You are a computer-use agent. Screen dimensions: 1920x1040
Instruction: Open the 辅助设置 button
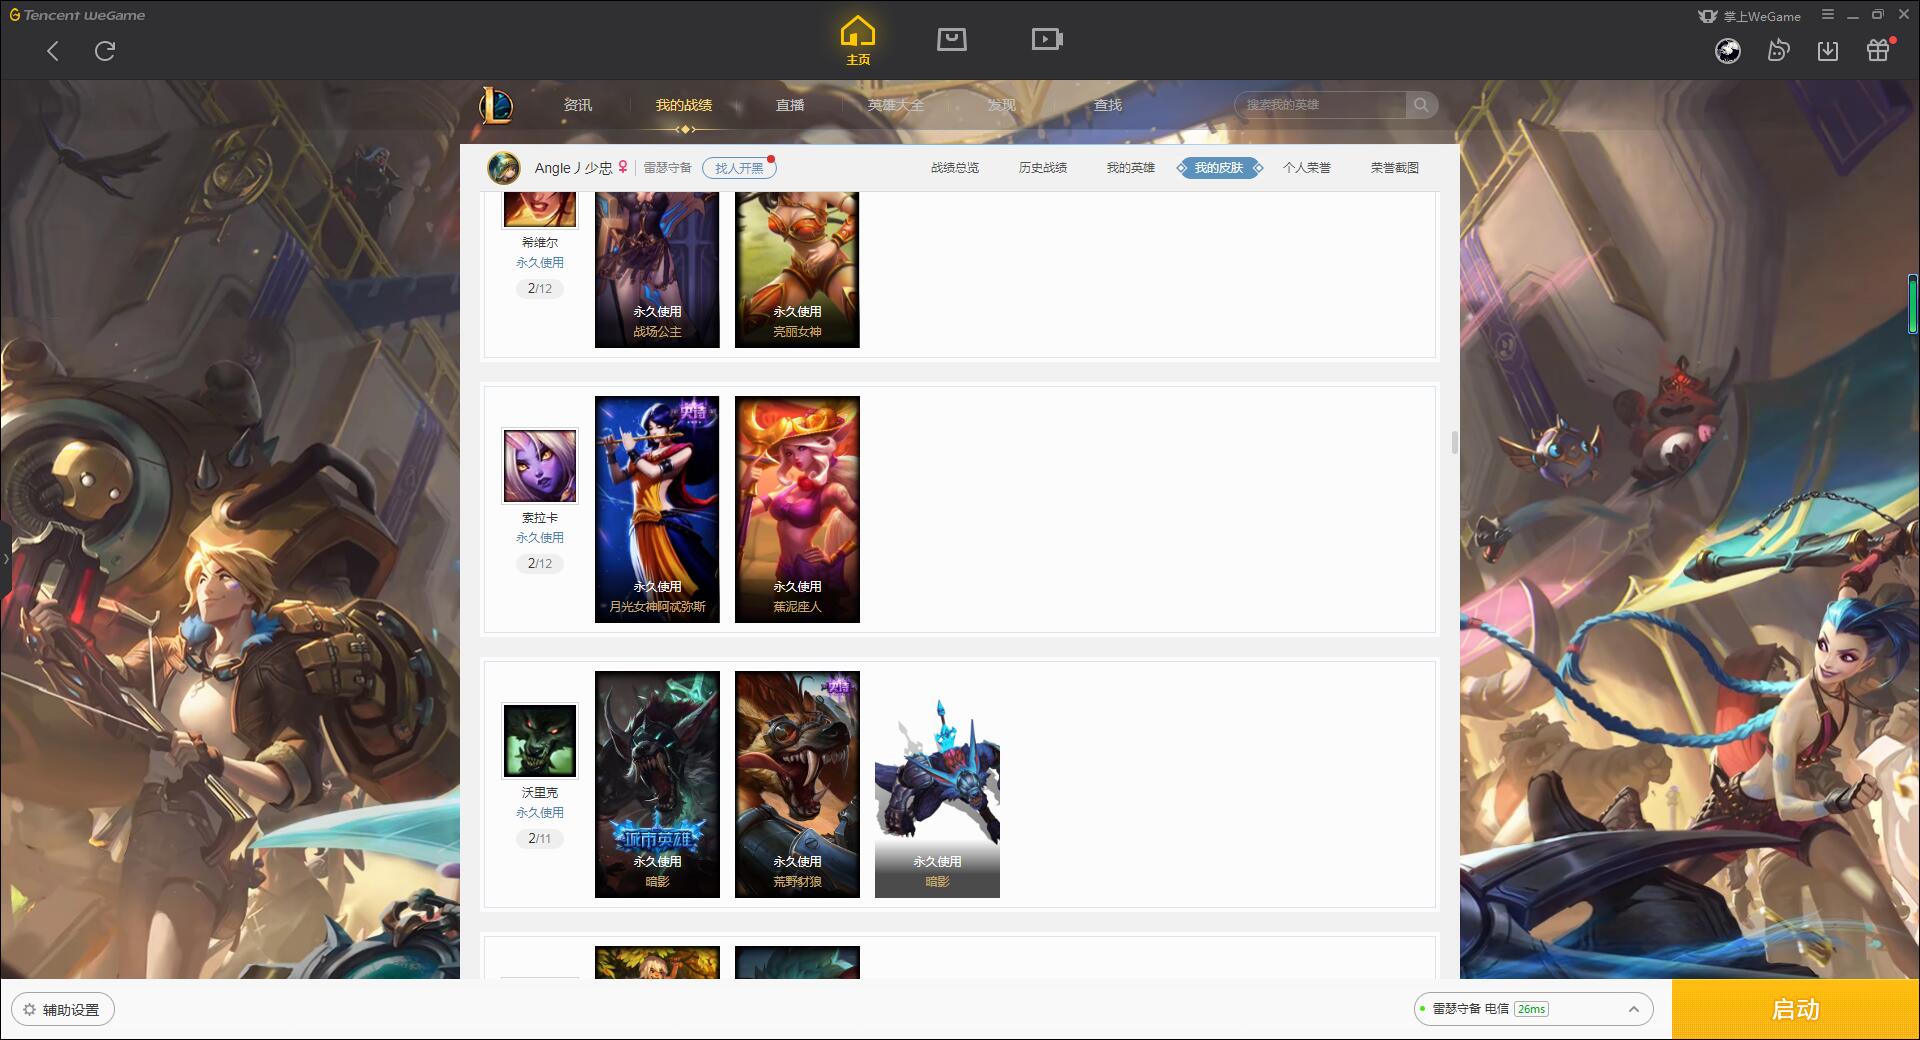tap(63, 1010)
